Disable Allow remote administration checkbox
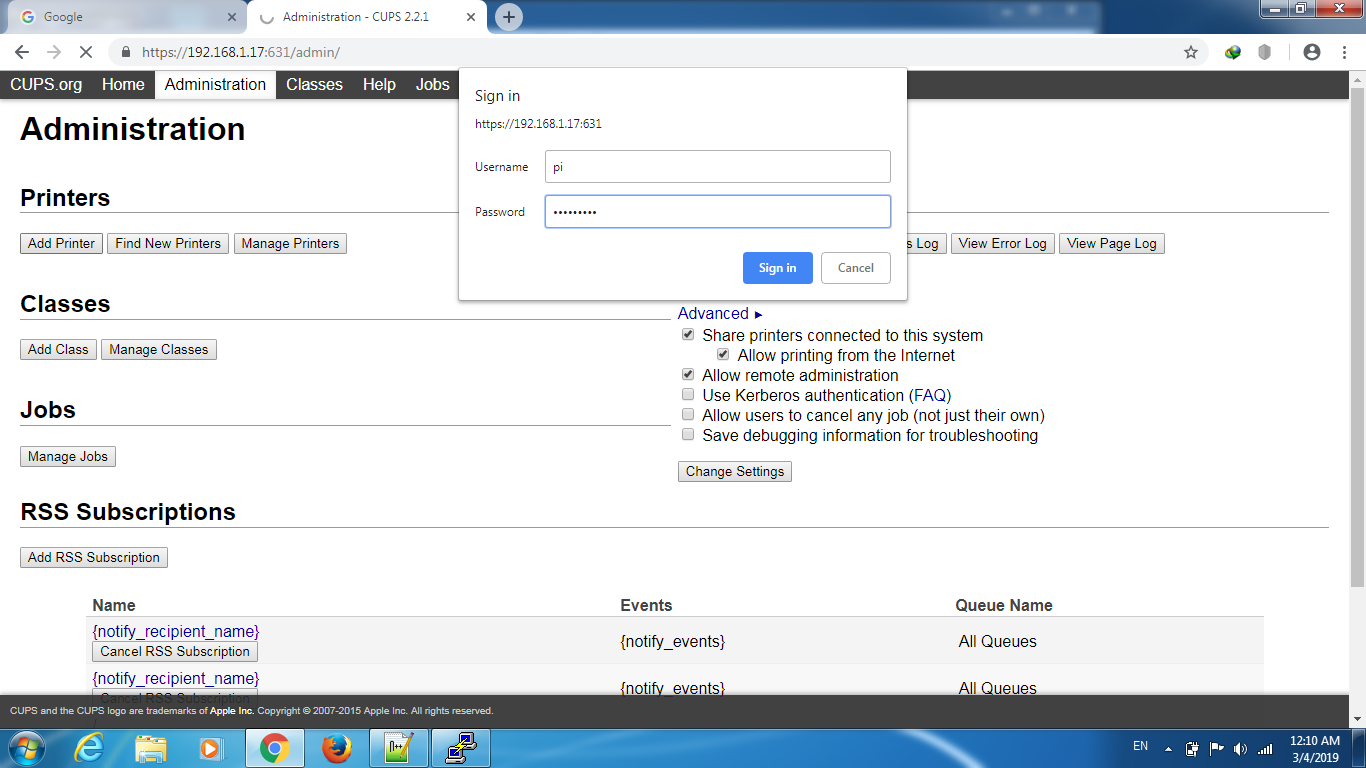The height and width of the screenshot is (768, 1366). coord(688,375)
